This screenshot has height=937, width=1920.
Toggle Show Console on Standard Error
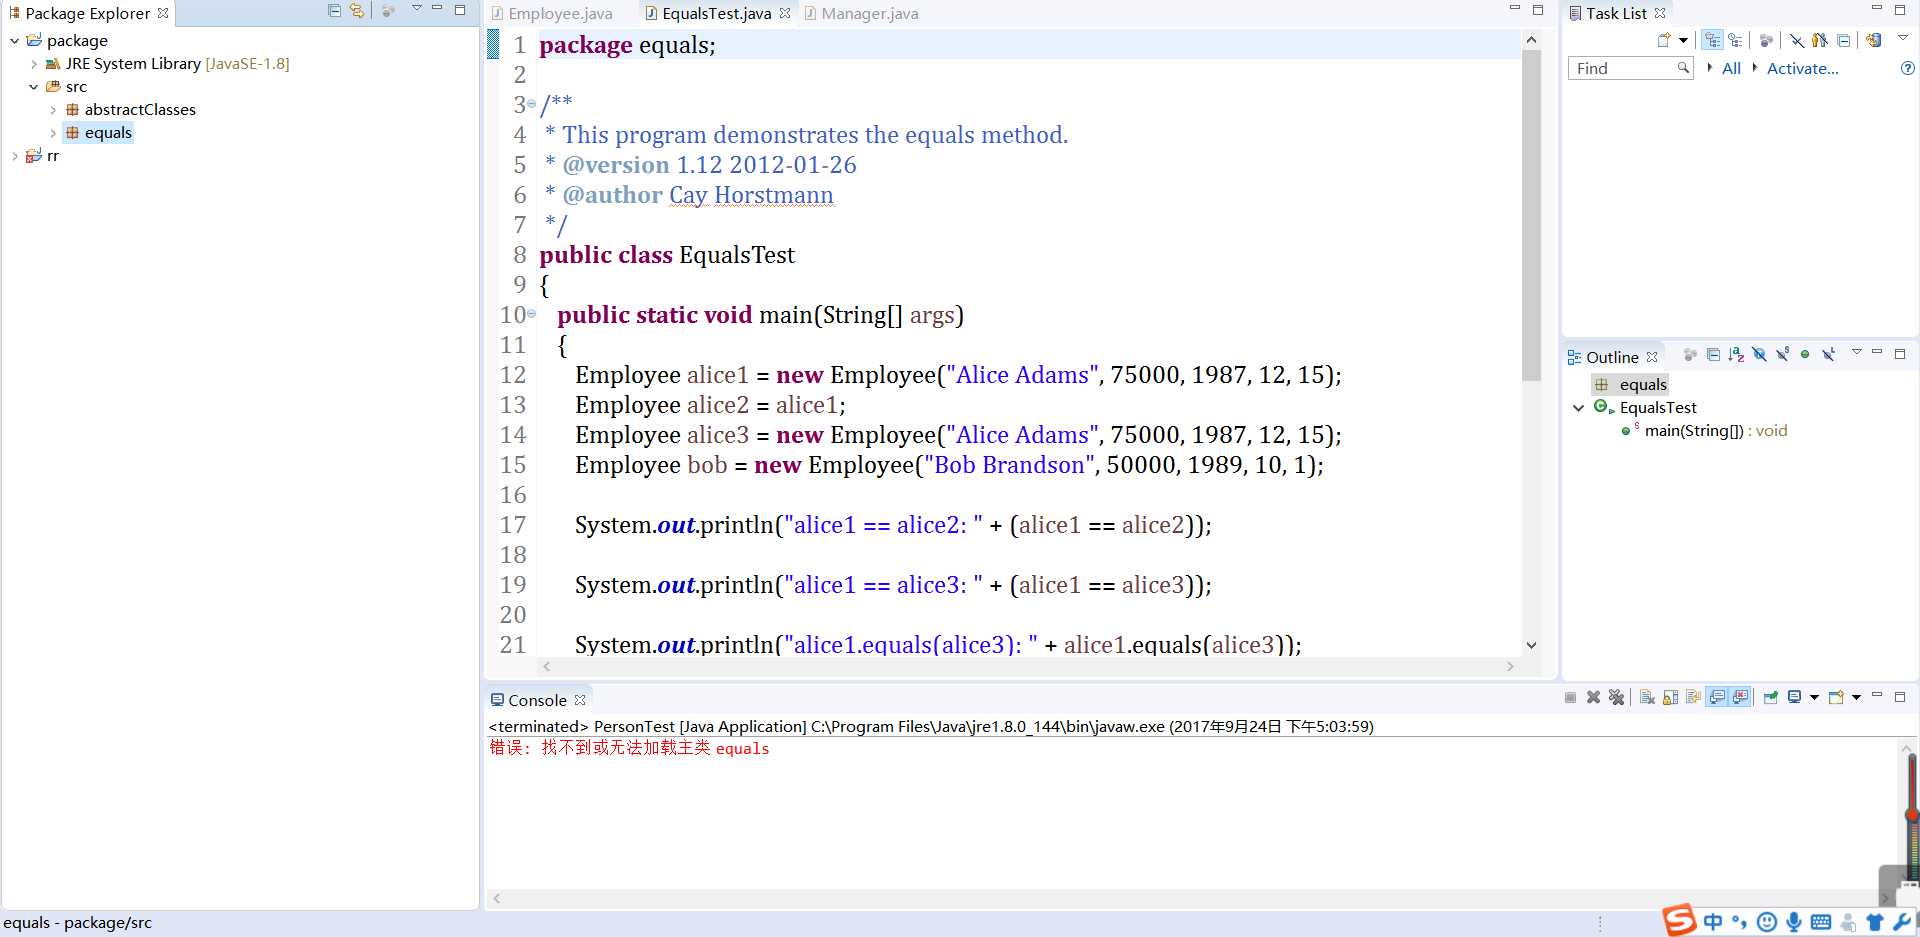(1740, 697)
